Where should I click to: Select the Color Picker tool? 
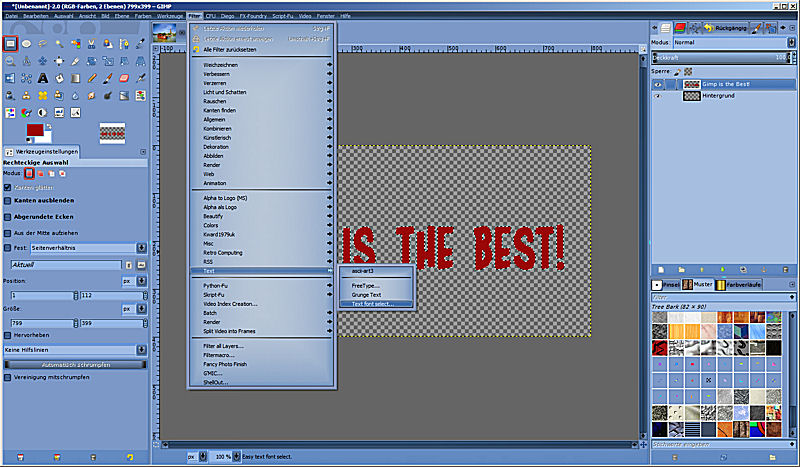click(141, 44)
